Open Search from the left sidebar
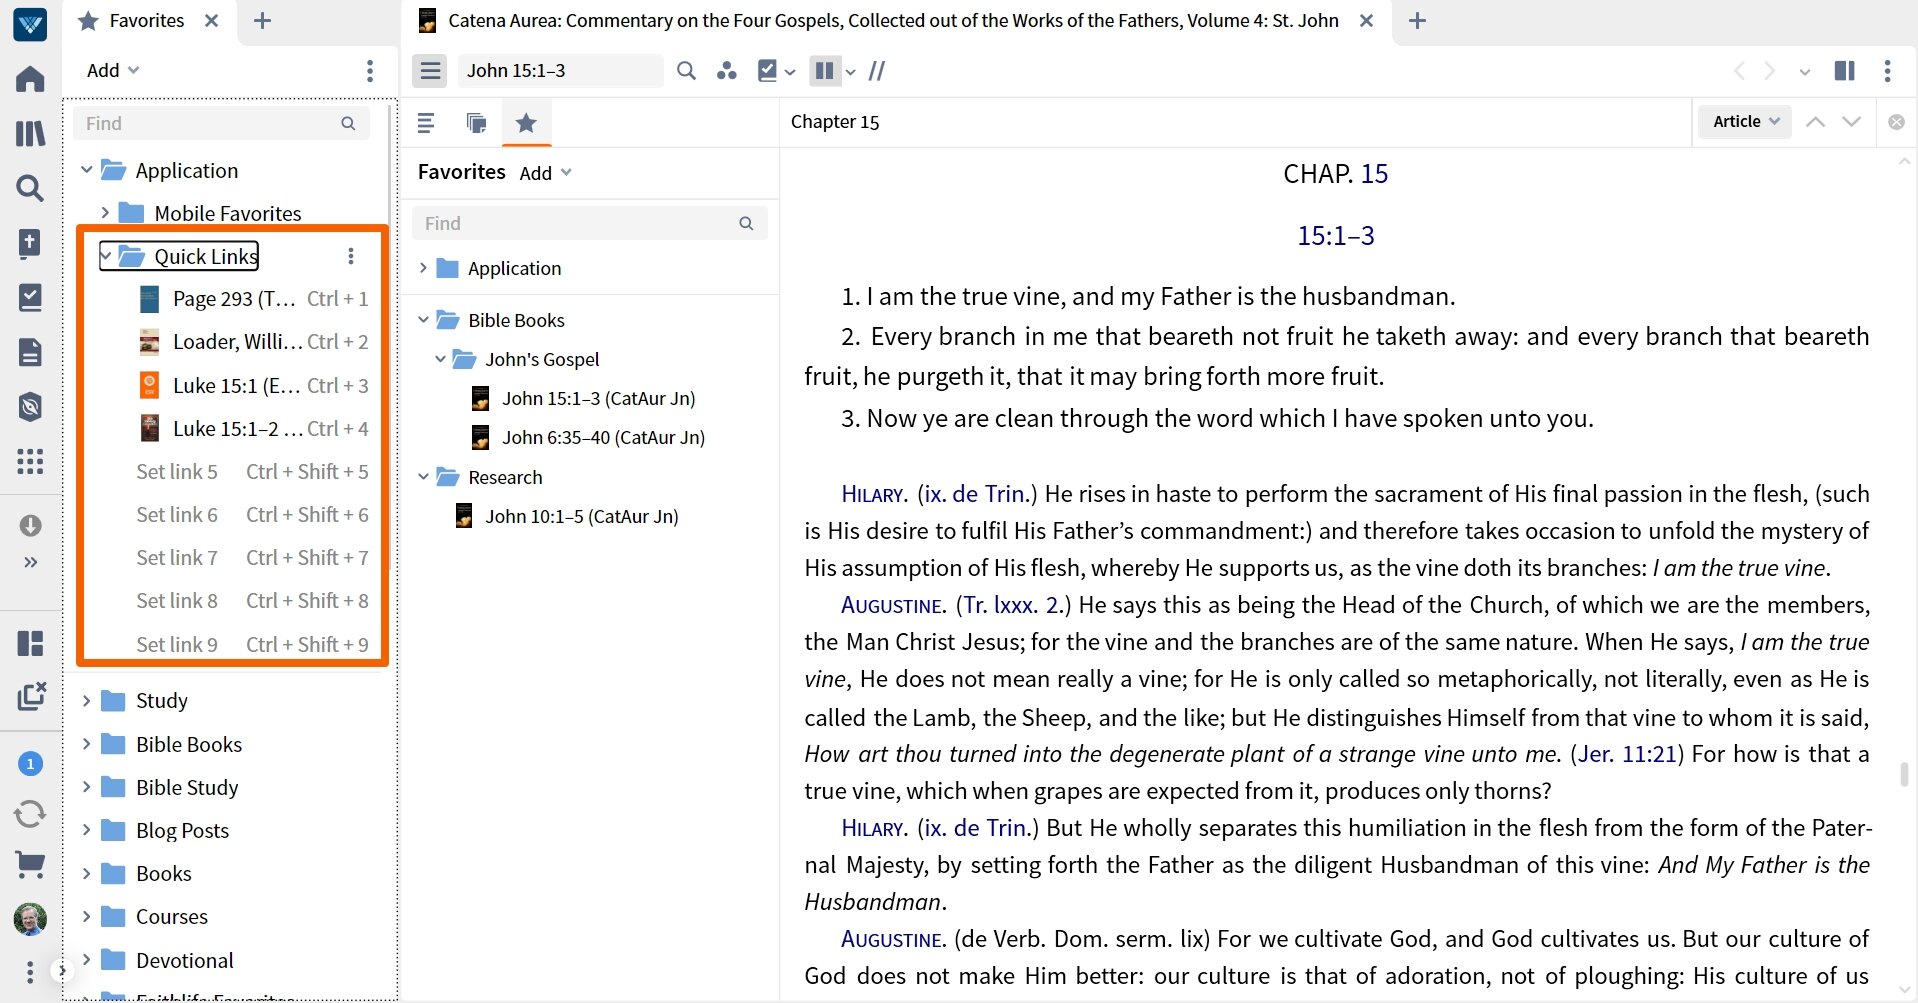Viewport: 1918px width, 1003px height. 30,188
